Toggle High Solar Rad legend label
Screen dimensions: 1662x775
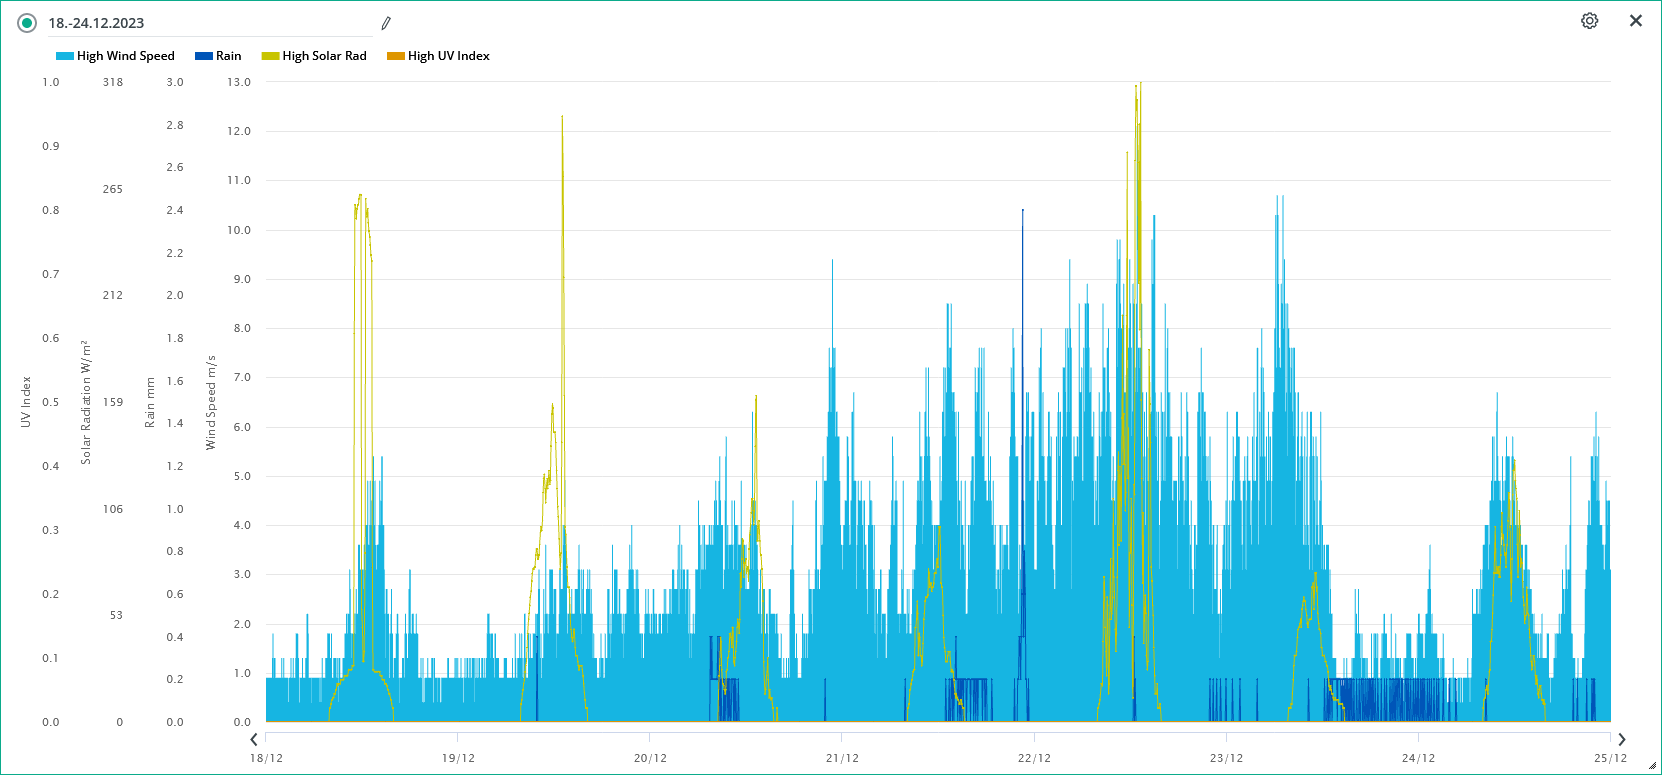[324, 56]
